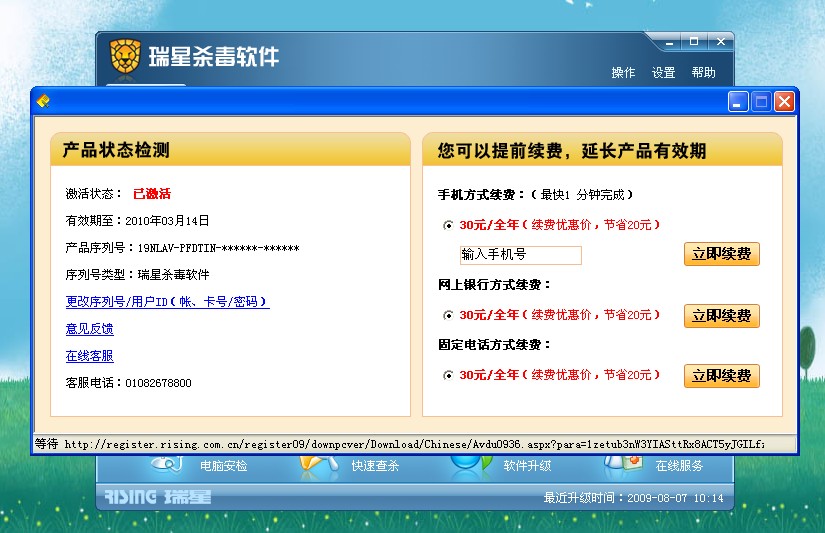Viewport: 825px width, 533px height.
Task: Select radio button under 网上银行方式续费
Action: tap(448, 315)
